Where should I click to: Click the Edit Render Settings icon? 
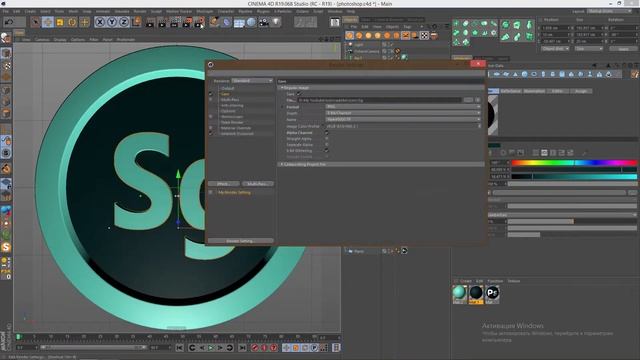(200, 22)
